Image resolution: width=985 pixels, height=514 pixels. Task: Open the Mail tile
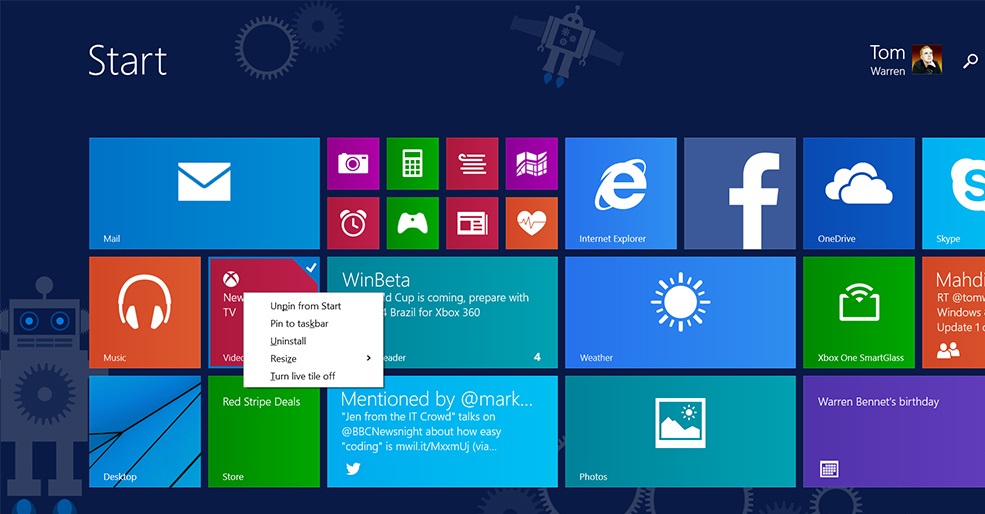point(204,194)
